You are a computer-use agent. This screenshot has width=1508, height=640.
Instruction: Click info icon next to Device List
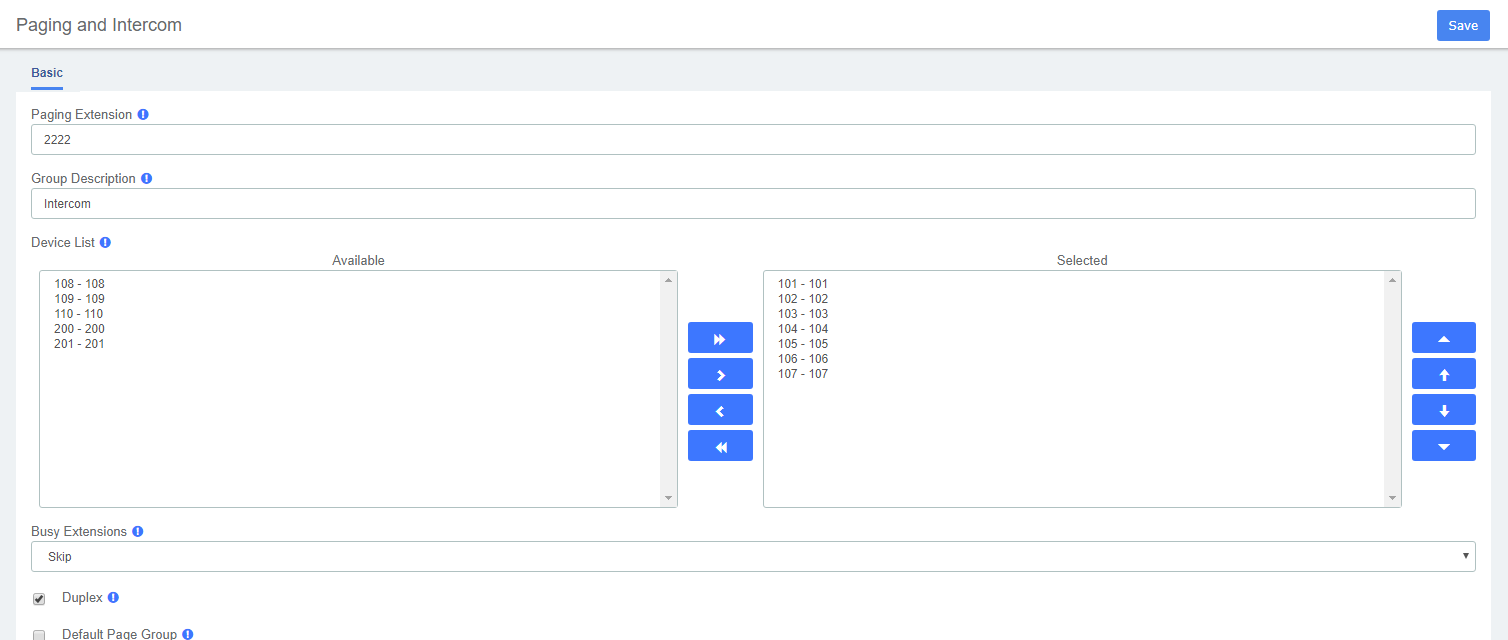click(105, 243)
